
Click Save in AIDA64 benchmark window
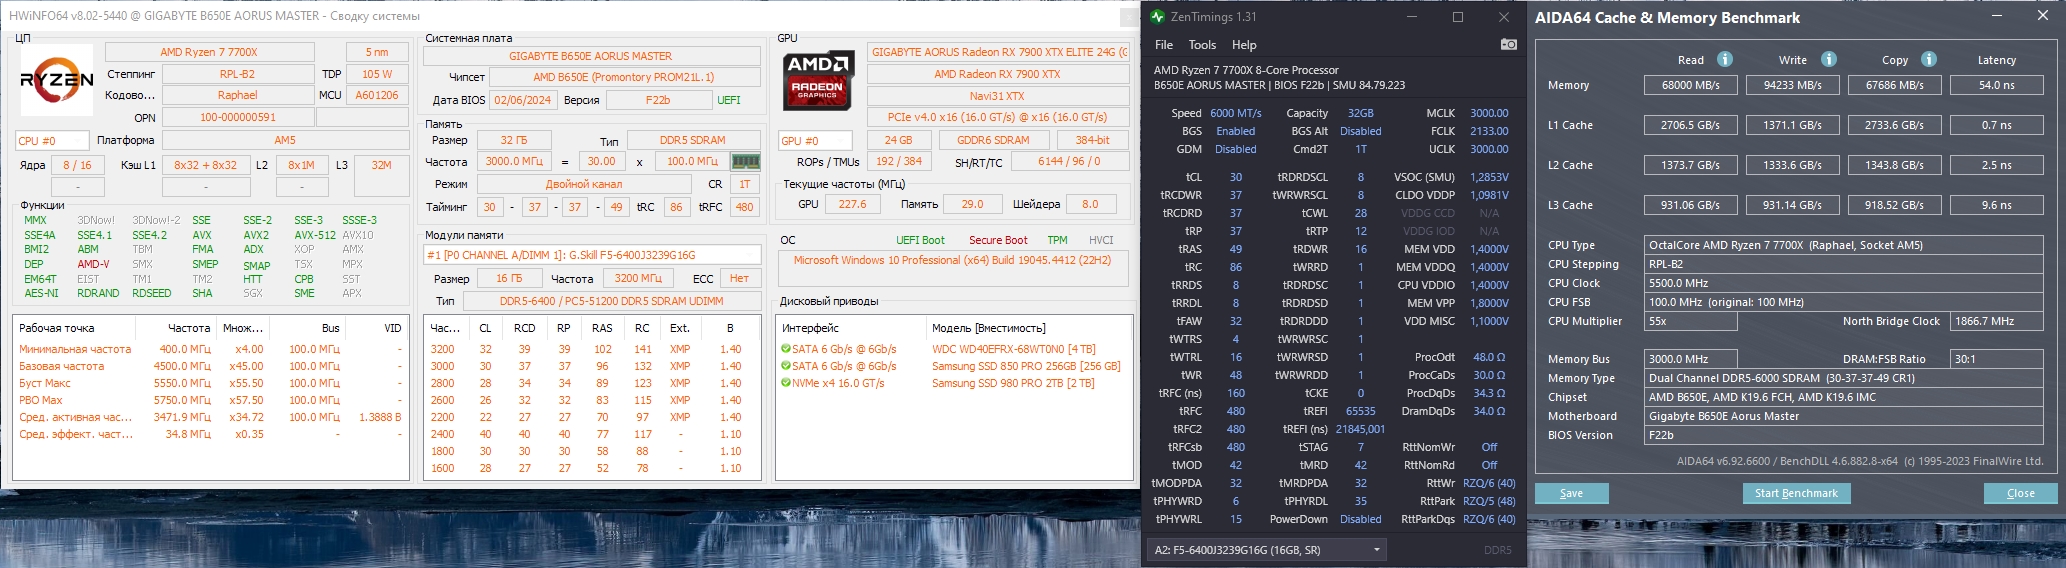[x=1571, y=493]
